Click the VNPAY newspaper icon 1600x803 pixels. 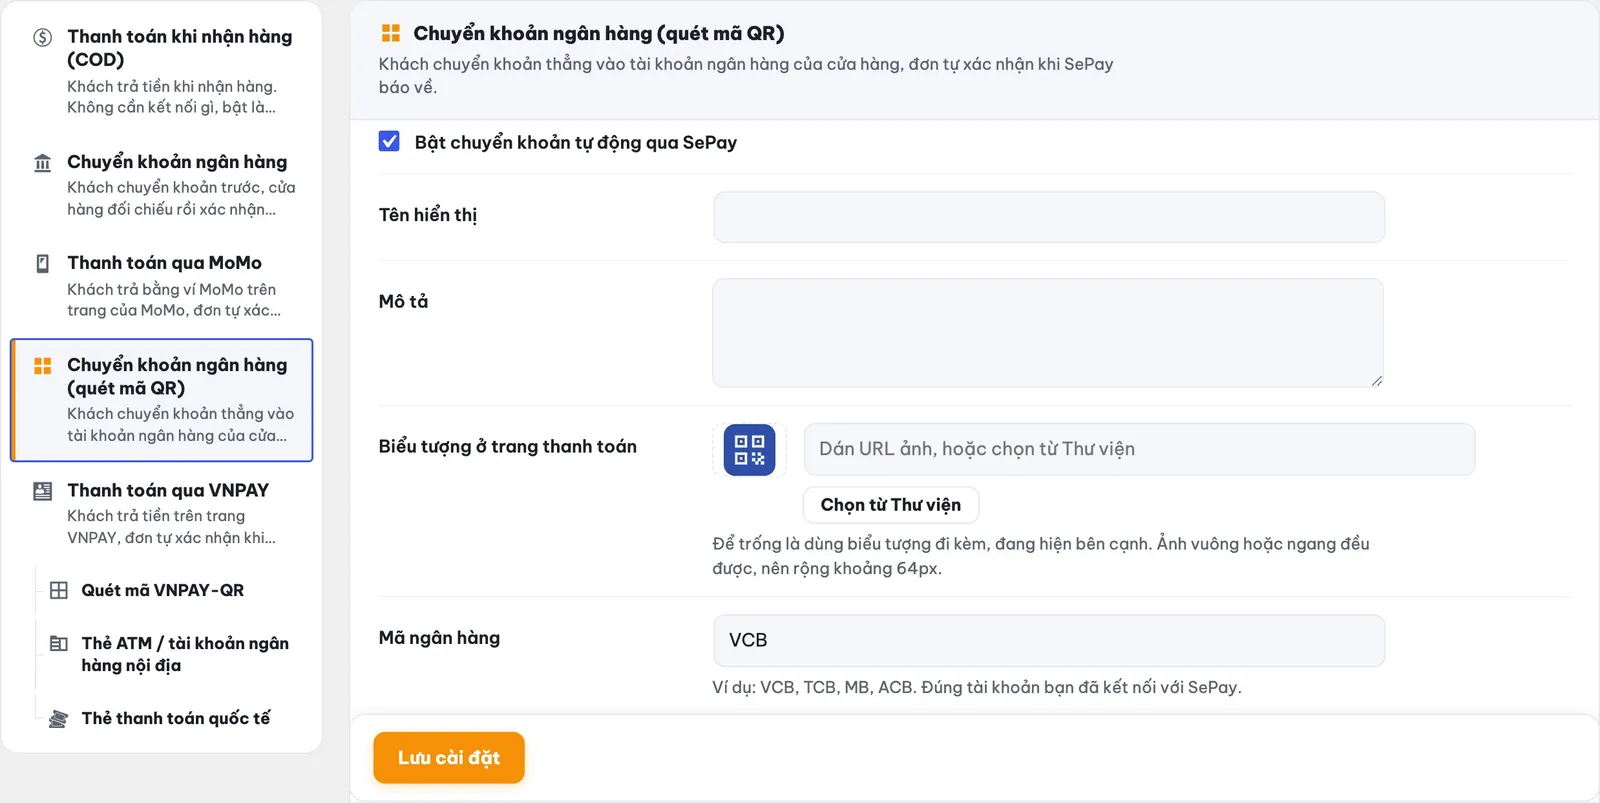click(42, 491)
